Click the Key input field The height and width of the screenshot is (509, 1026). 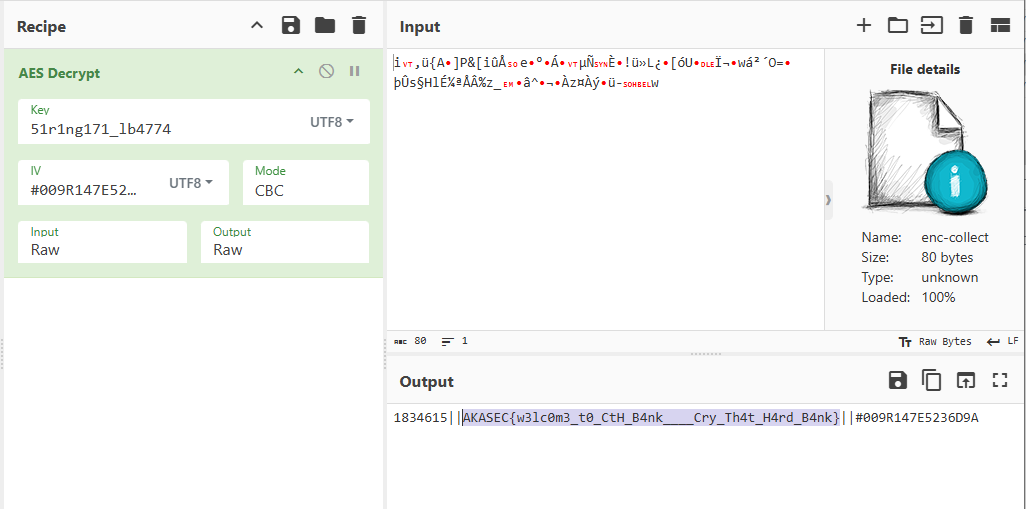[160, 128]
